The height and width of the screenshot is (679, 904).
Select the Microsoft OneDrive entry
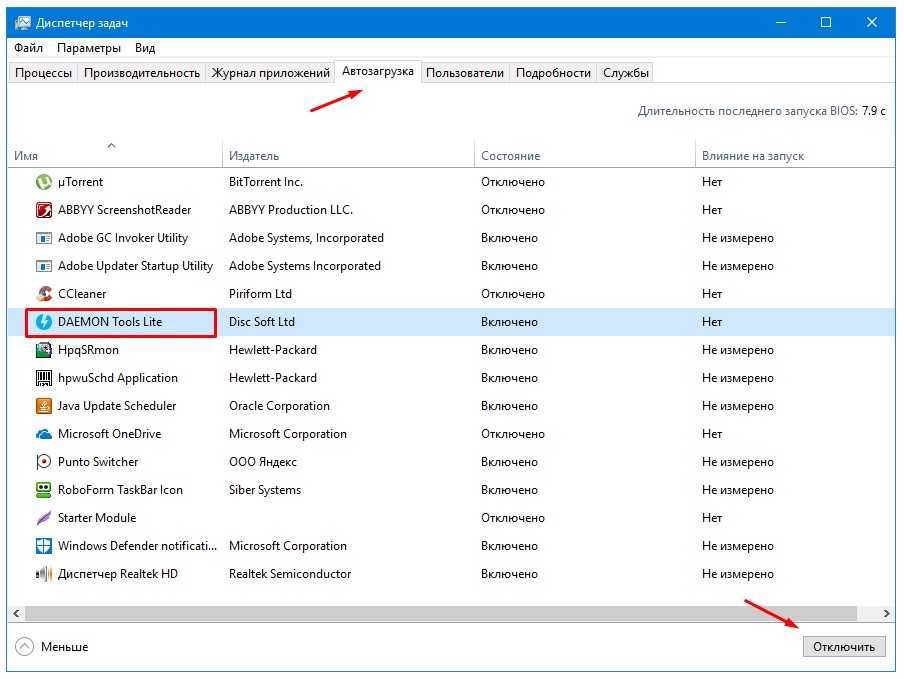(110, 434)
